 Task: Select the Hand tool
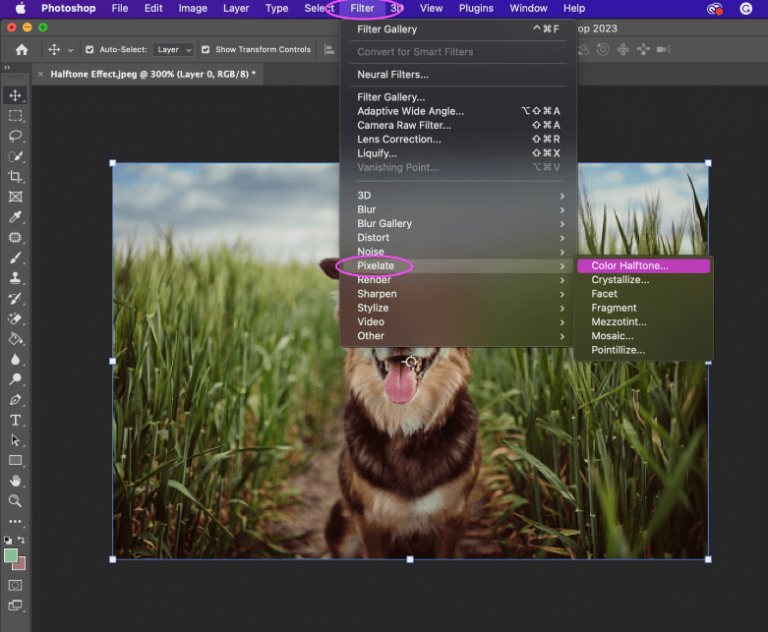[15, 481]
